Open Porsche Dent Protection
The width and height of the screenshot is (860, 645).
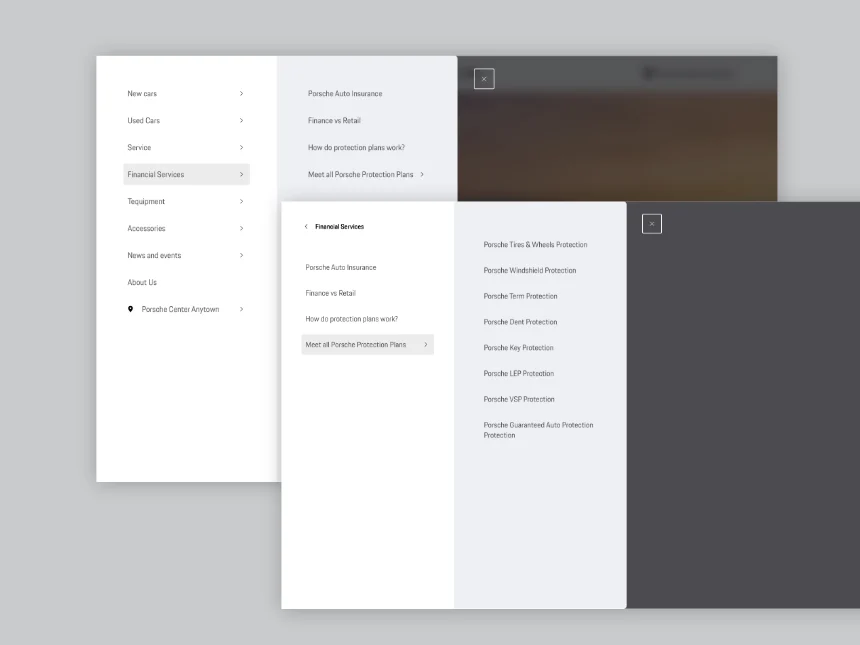click(520, 322)
